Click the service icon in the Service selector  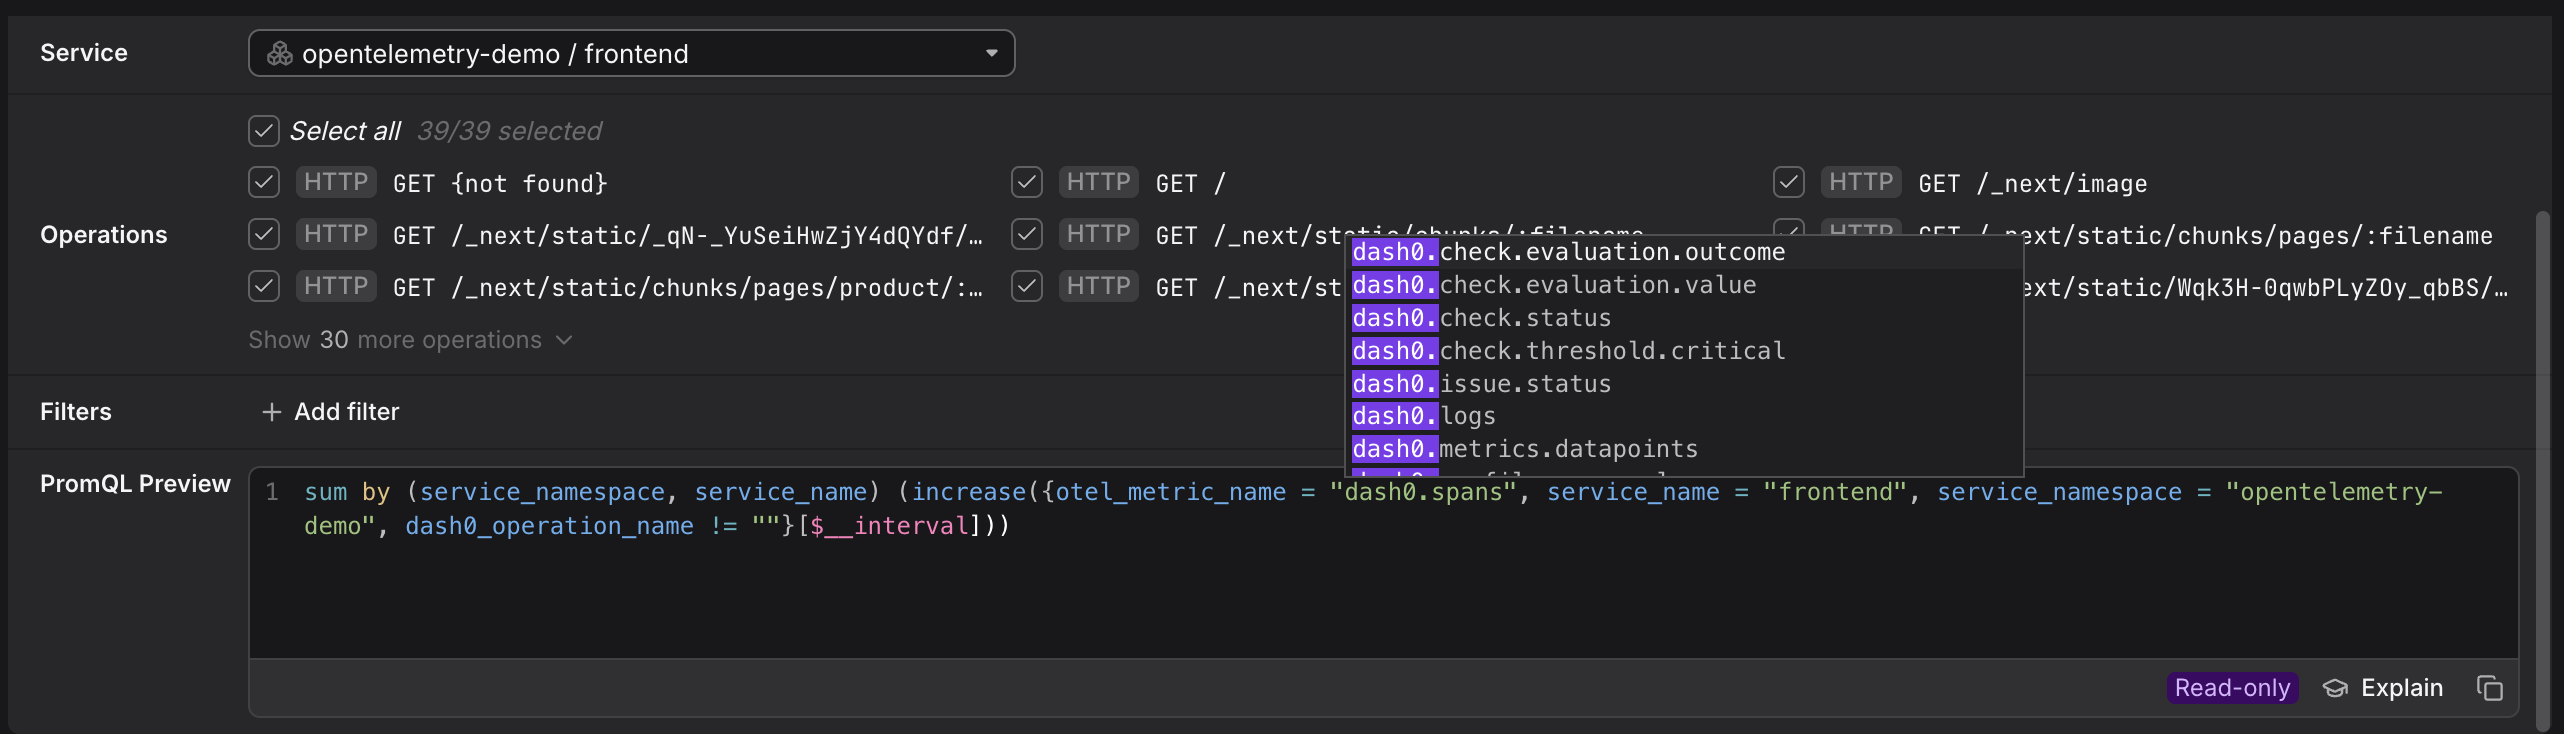tap(279, 54)
